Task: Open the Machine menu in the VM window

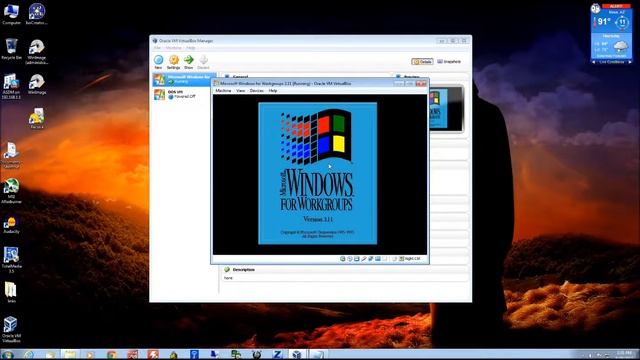Action: point(223,91)
